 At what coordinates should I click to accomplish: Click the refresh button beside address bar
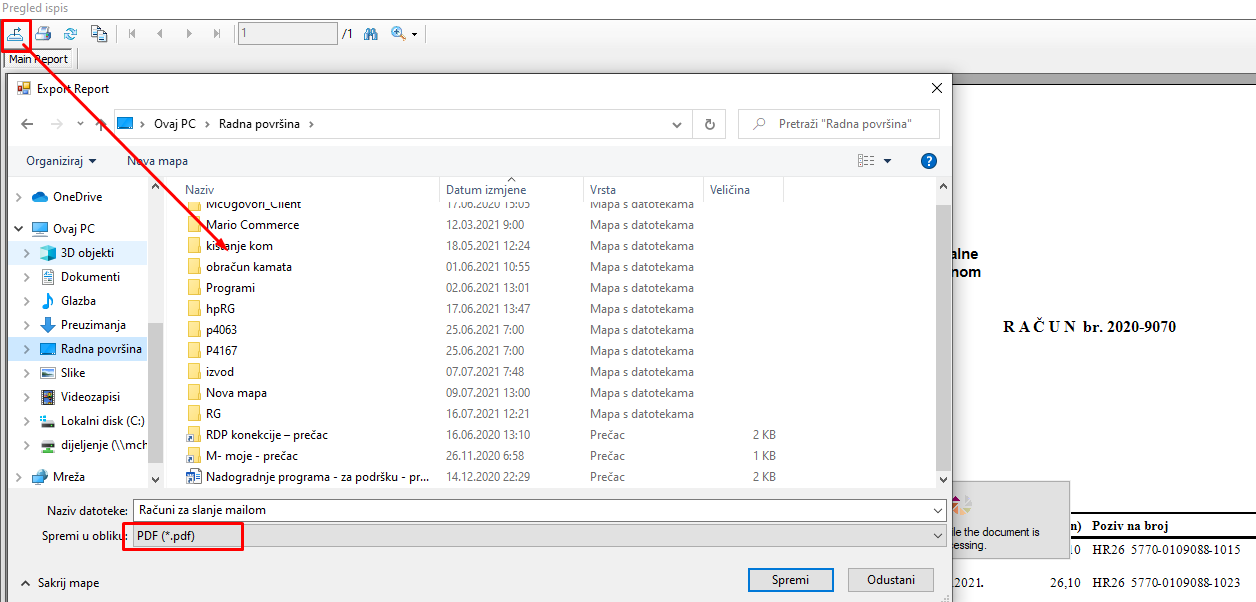coord(709,124)
